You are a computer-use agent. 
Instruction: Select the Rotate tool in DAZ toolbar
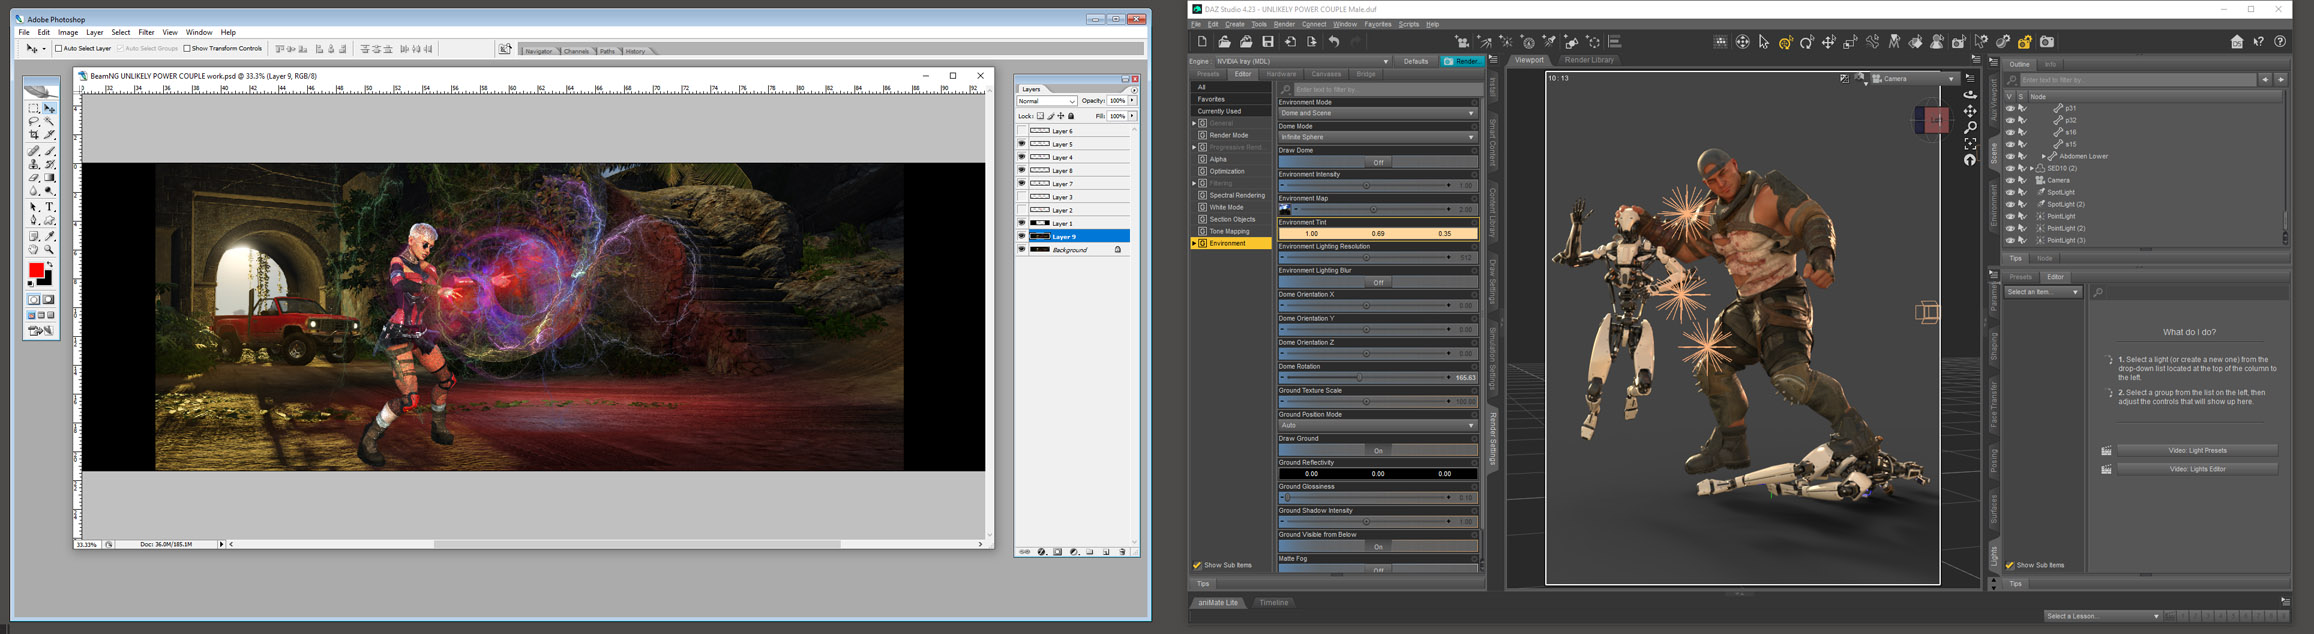pyautogui.click(x=1807, y=42)
